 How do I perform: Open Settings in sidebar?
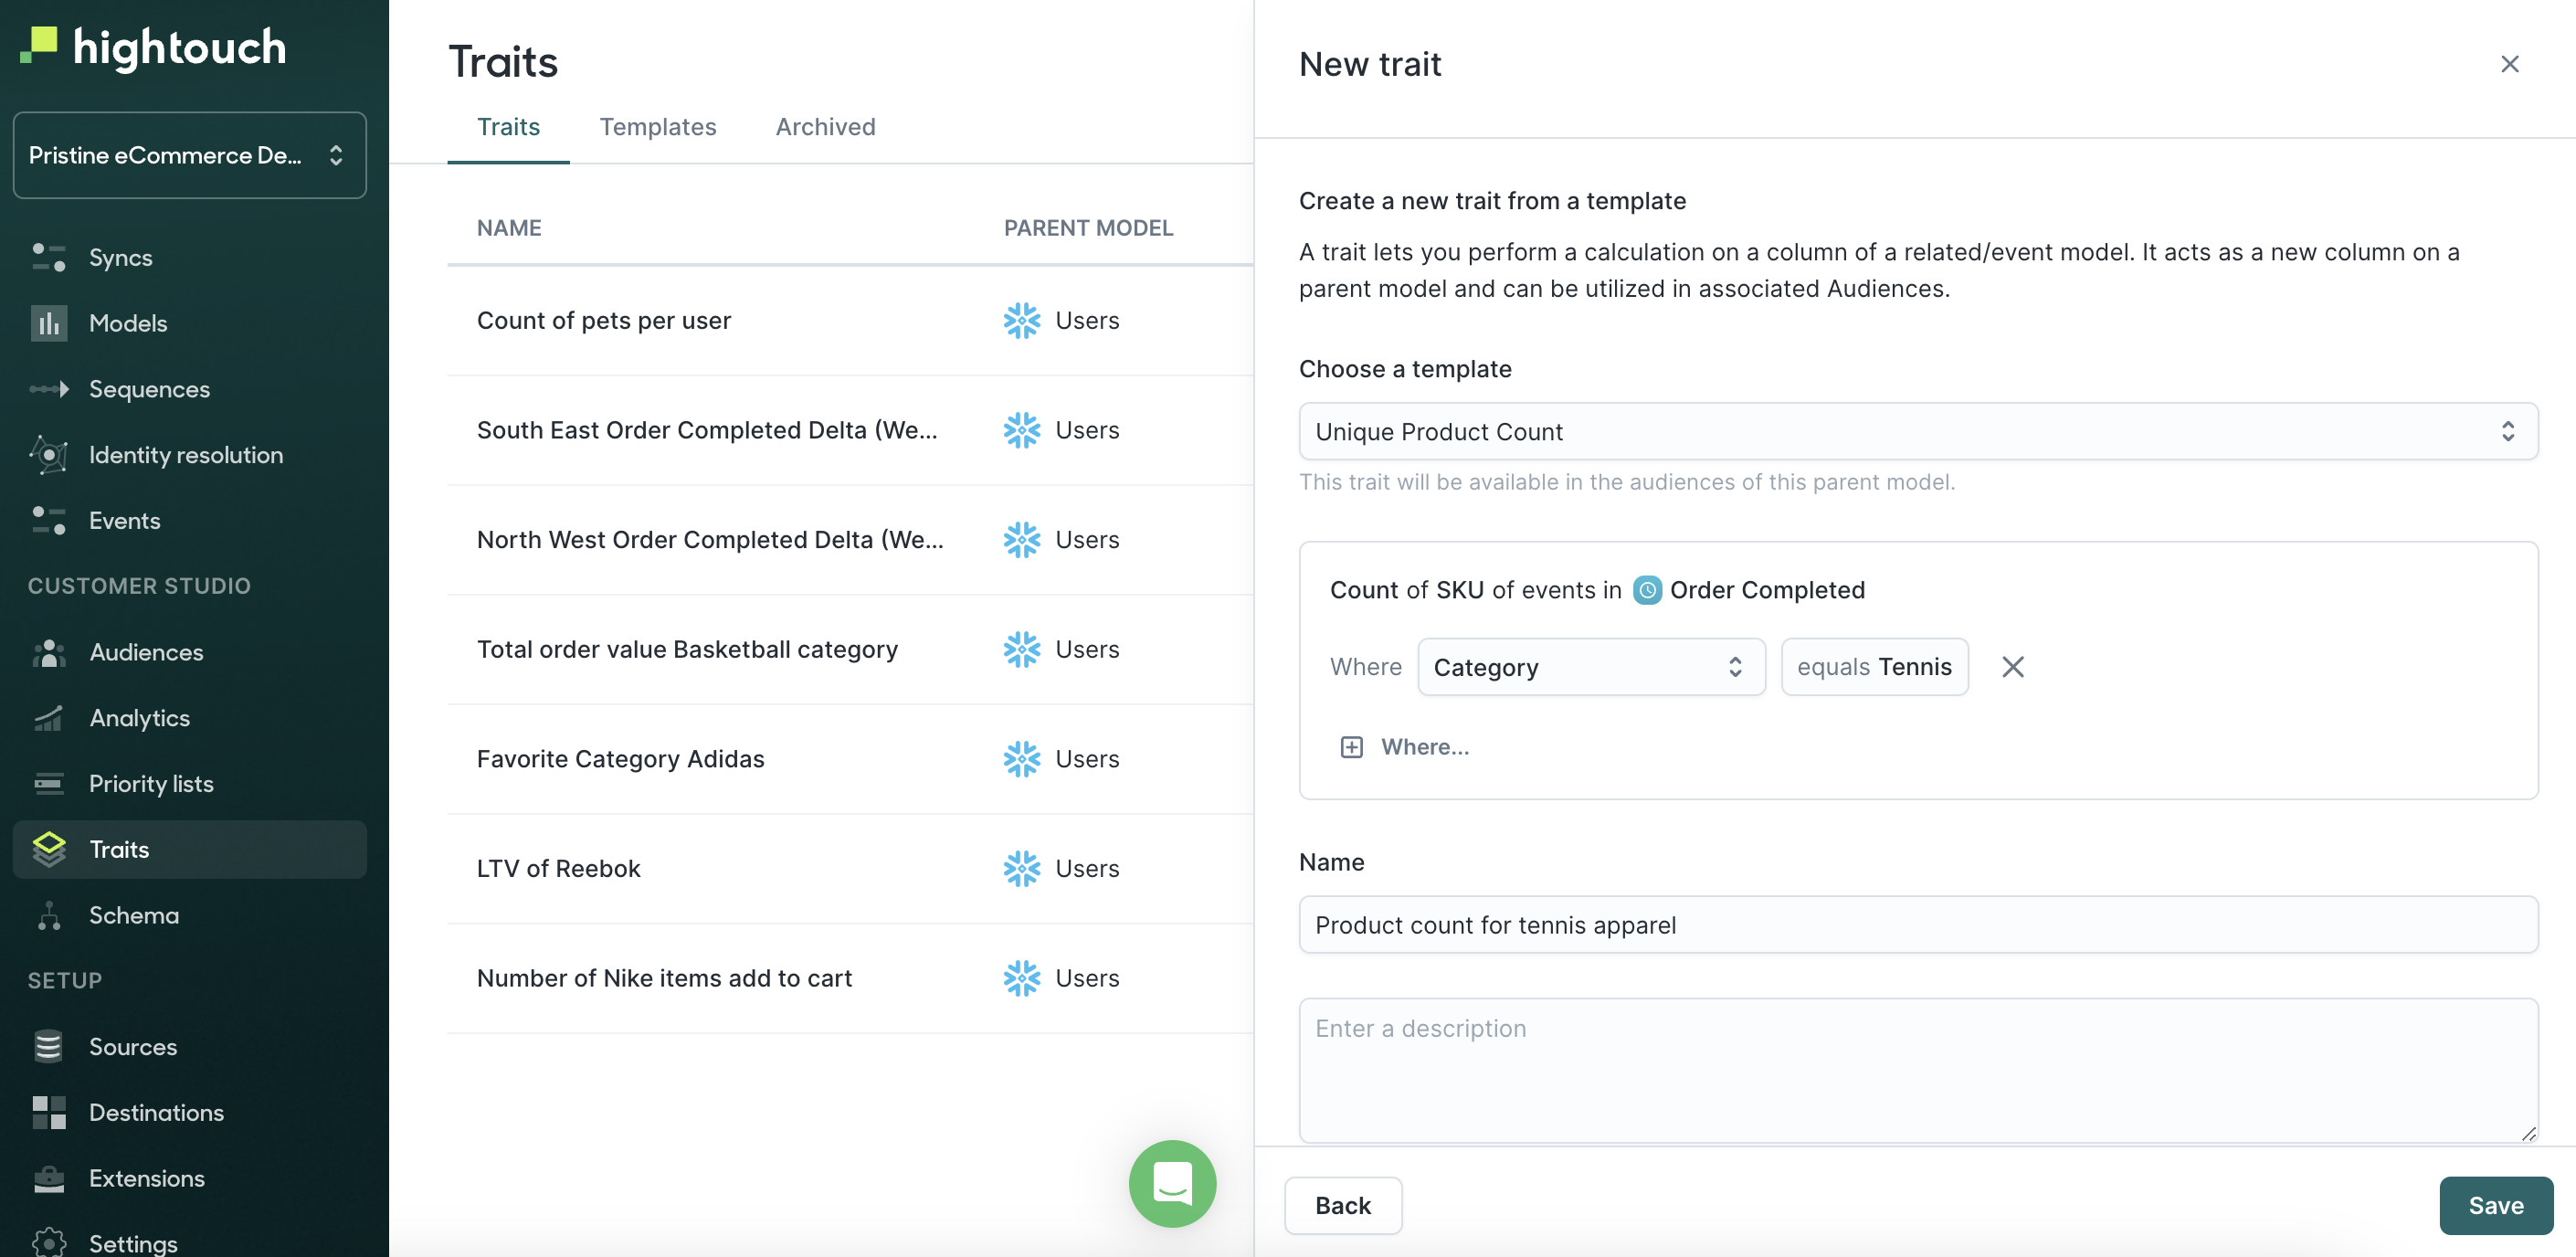(x=189, y=1242)
